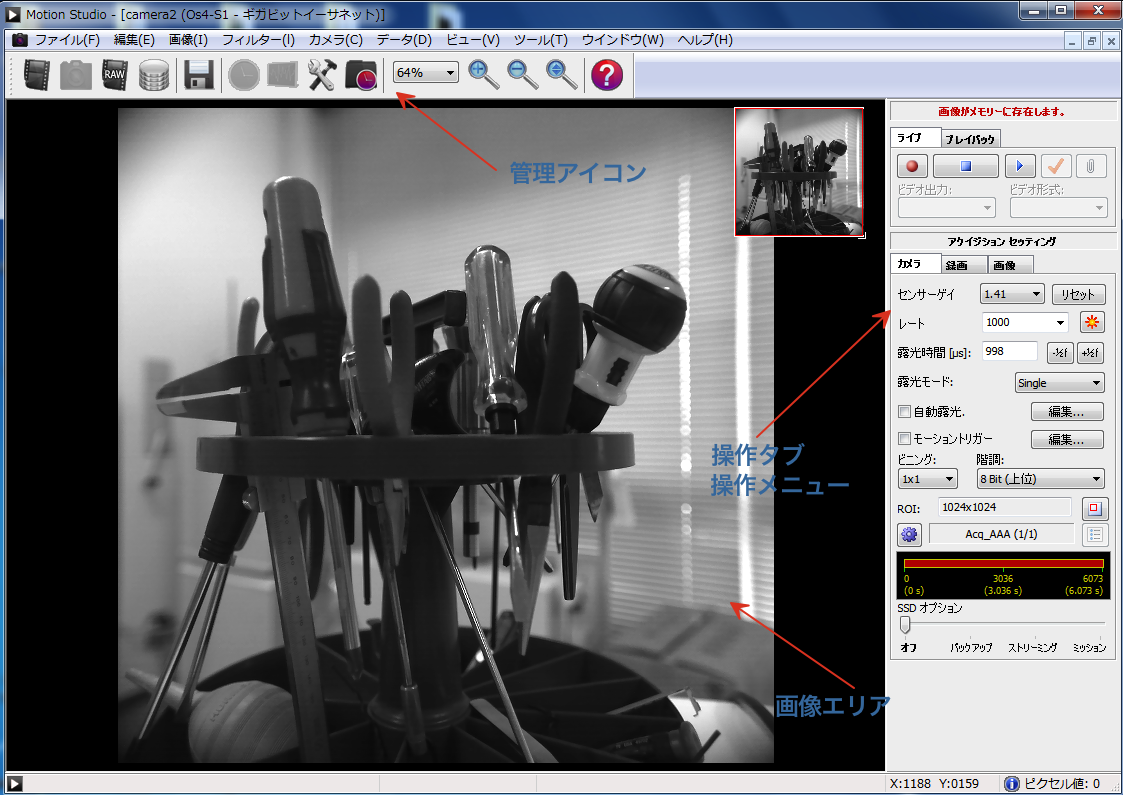Click the camera icon left of ファイル menu
This screenshot has width=1123, height=795.
[19, 40]
